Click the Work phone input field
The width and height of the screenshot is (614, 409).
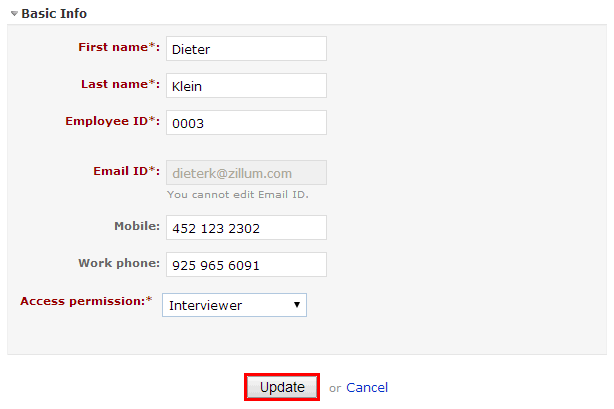[x=245, y=265]
